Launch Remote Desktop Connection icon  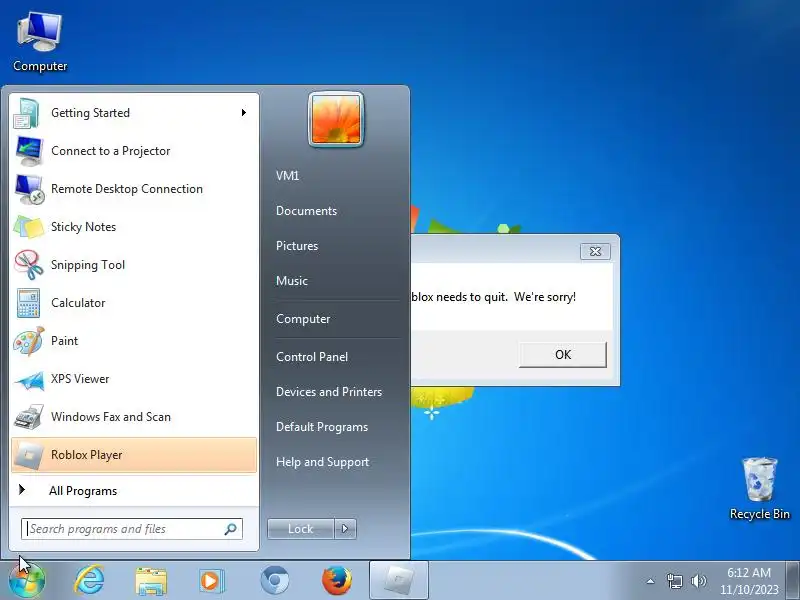[x=29, y=189]
